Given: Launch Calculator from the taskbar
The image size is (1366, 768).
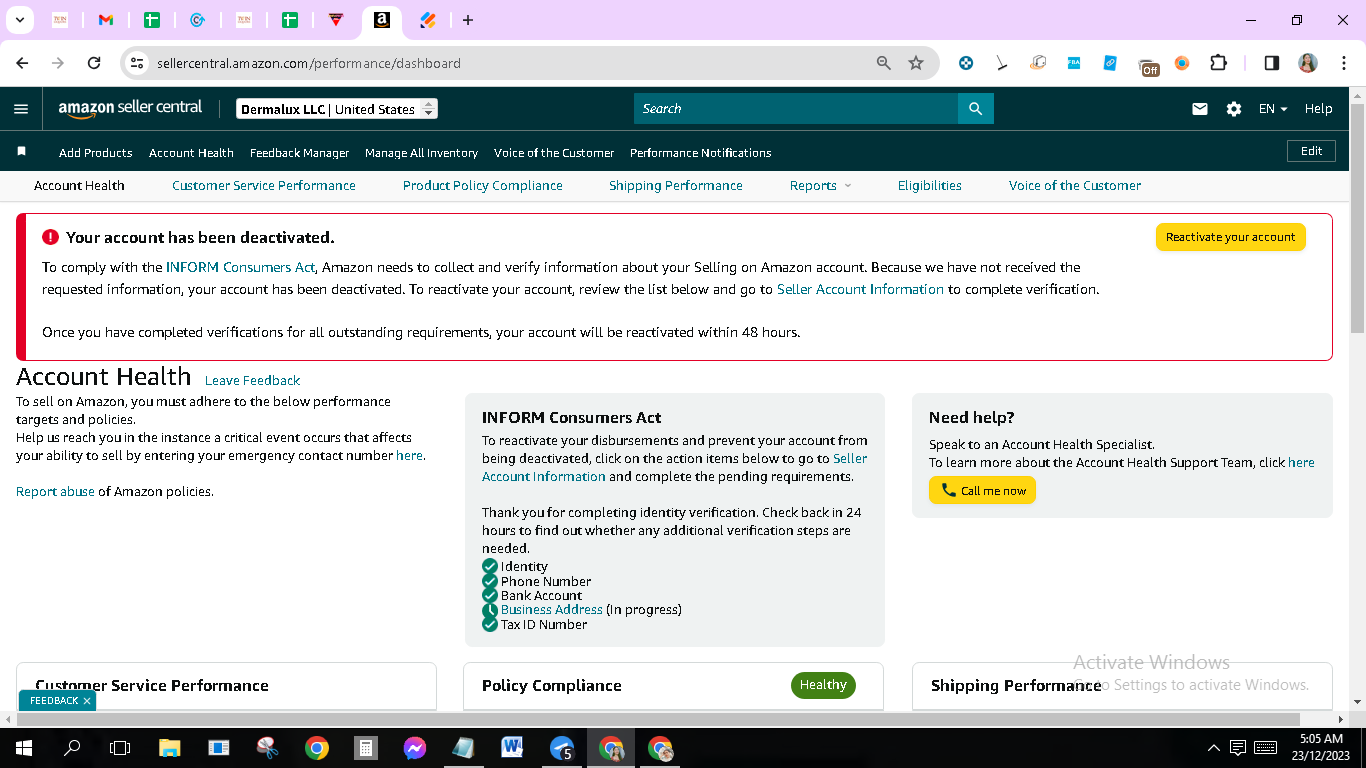Looking at the screenshot, I should 366,748.
